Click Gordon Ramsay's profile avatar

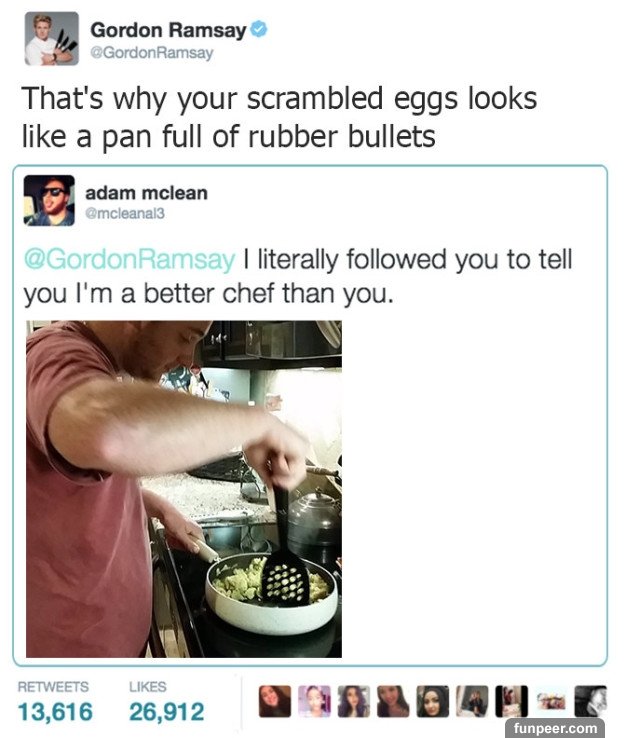pyautogui.click(x=52, y=39)
